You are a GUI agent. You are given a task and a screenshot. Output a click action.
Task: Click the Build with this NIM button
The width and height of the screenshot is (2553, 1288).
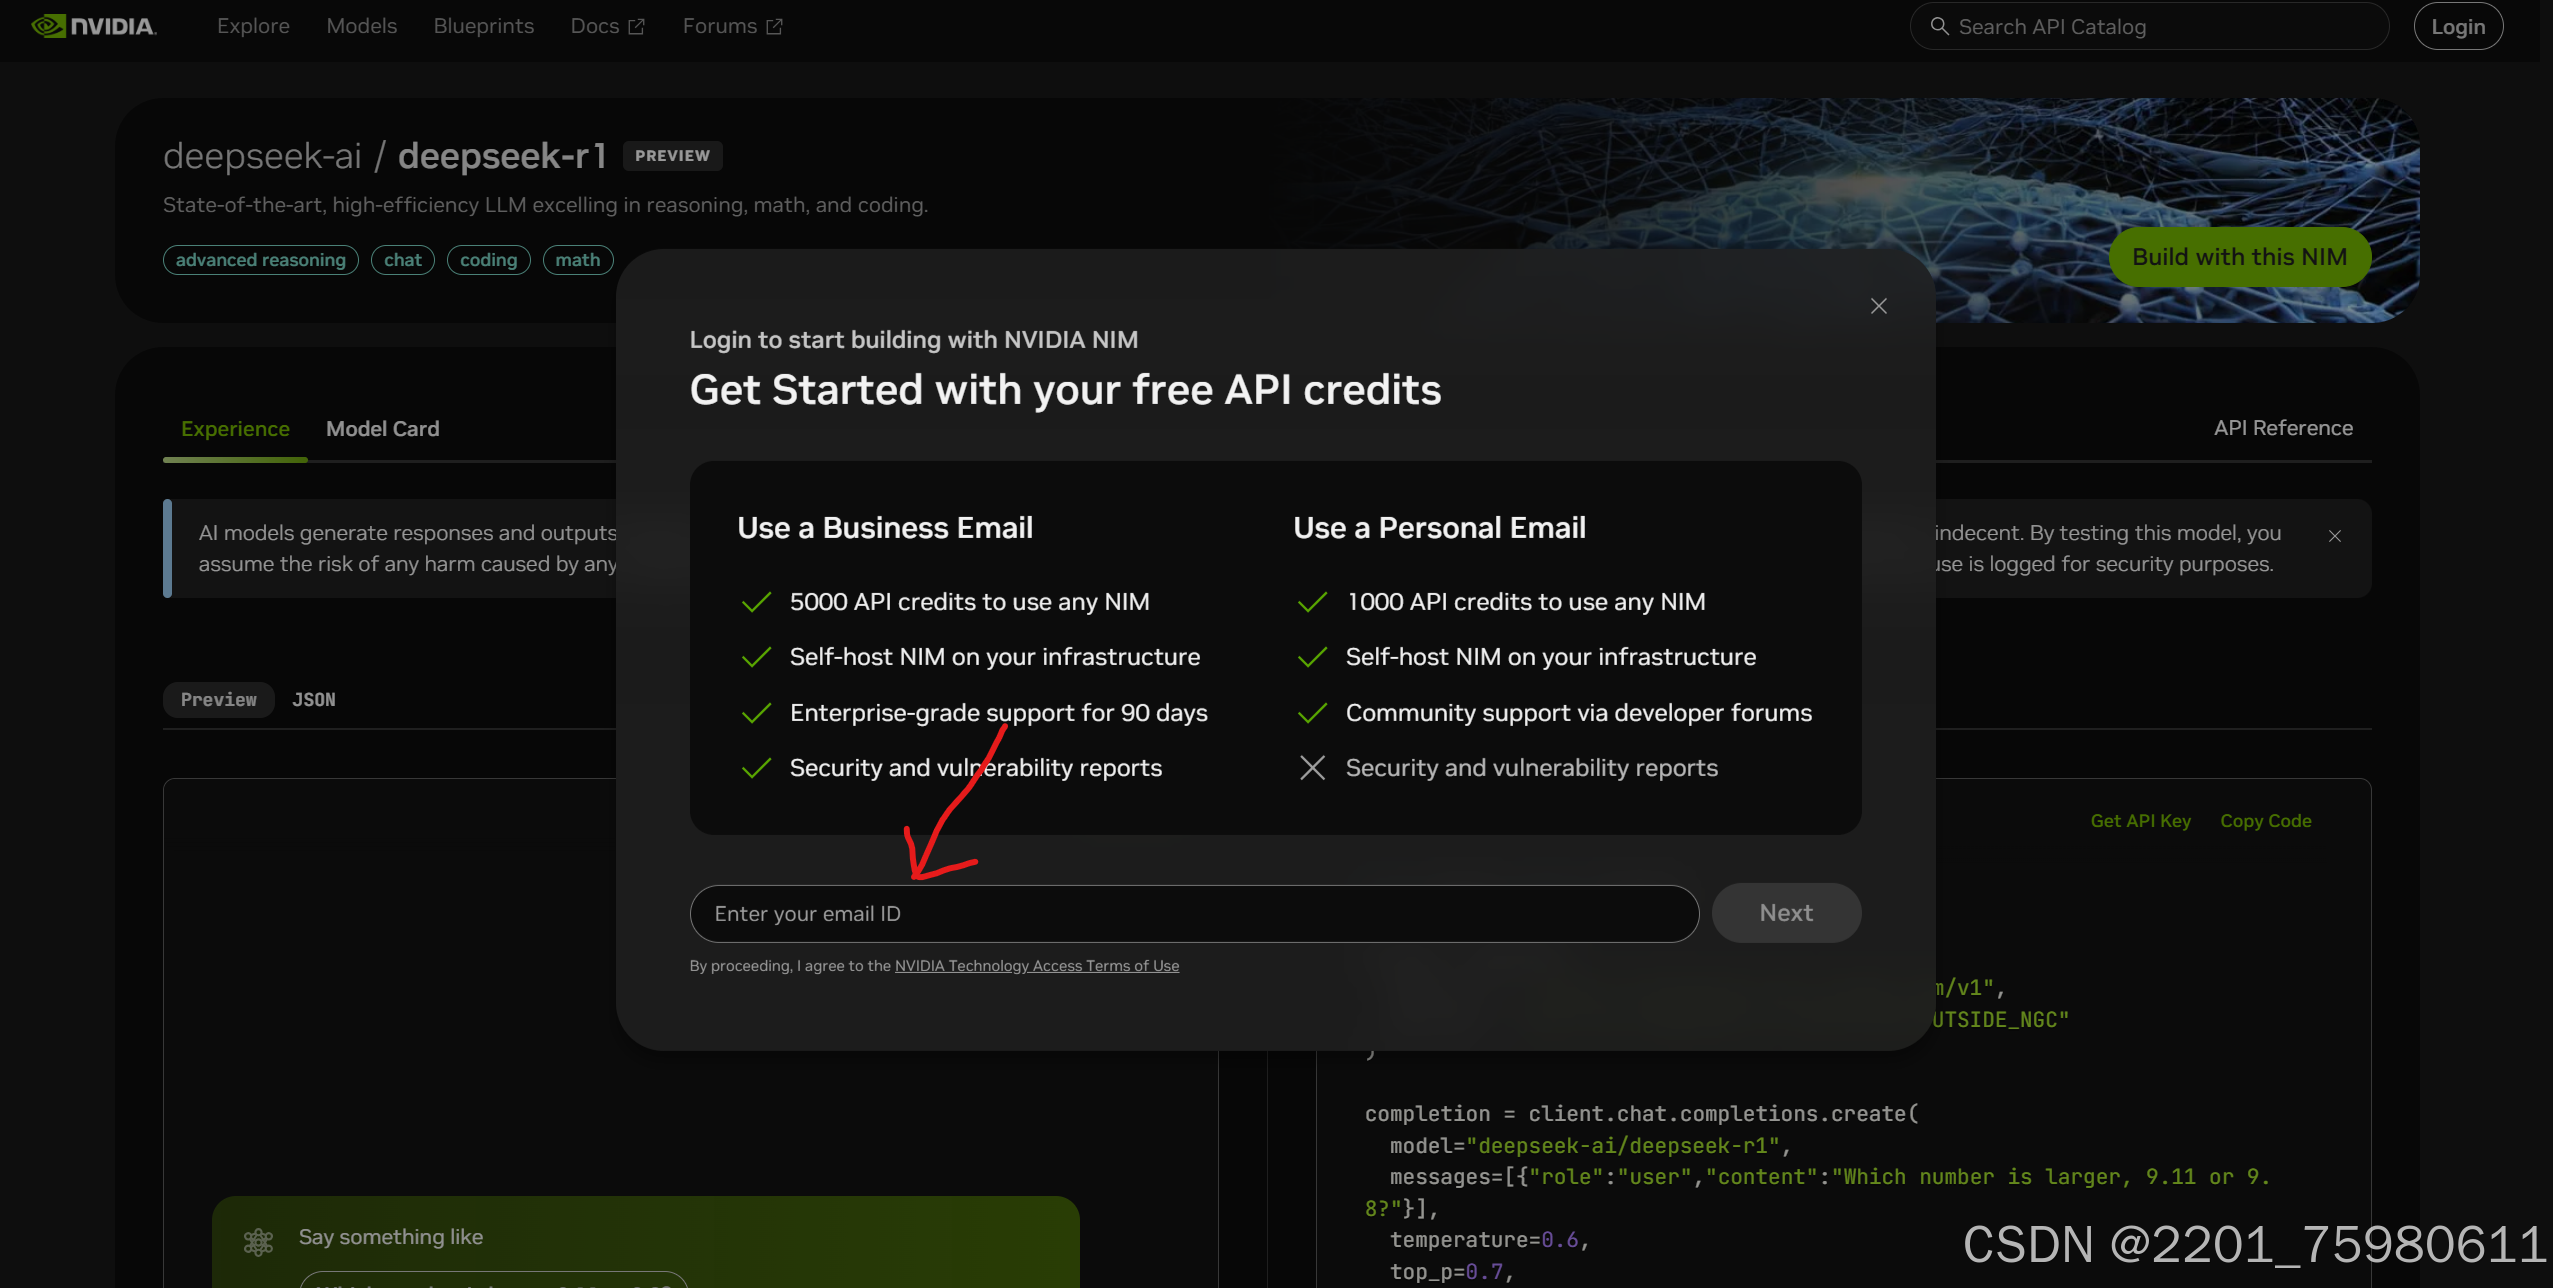(2238, 257)
